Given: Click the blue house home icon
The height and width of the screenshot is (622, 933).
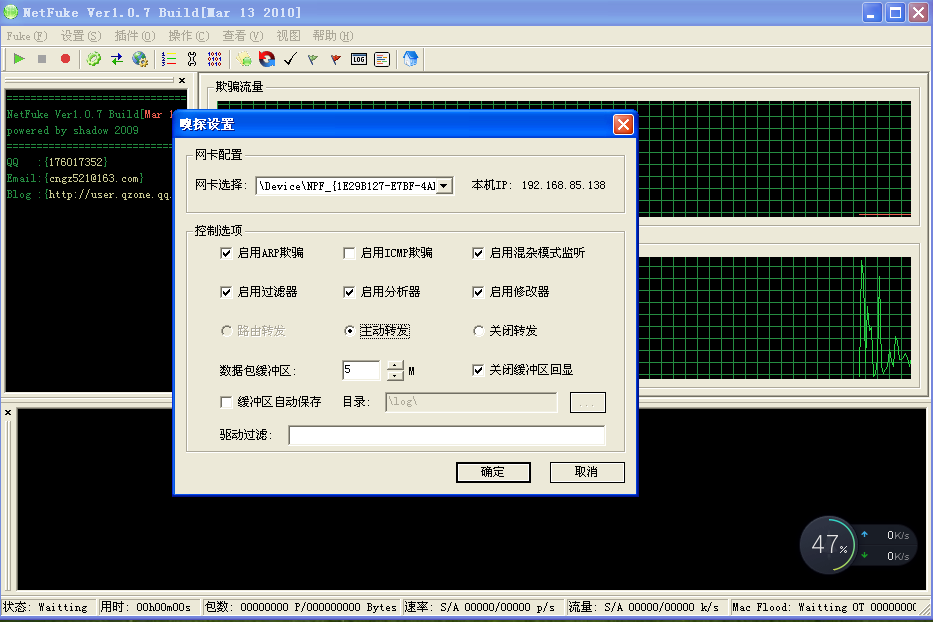Looking at the screenshot, I should pyautogui.click(x=411, y=58).
